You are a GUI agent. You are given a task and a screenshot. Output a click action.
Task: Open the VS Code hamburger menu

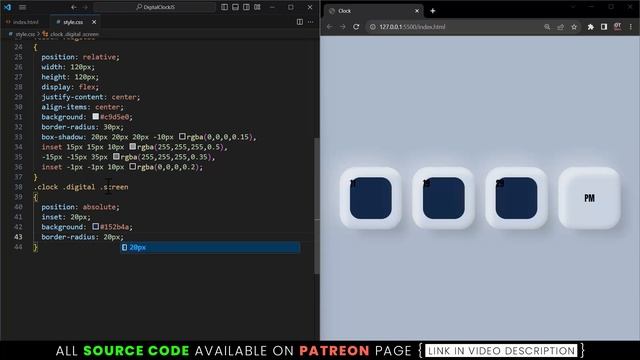pyautogui.click(x=22, y=7)
